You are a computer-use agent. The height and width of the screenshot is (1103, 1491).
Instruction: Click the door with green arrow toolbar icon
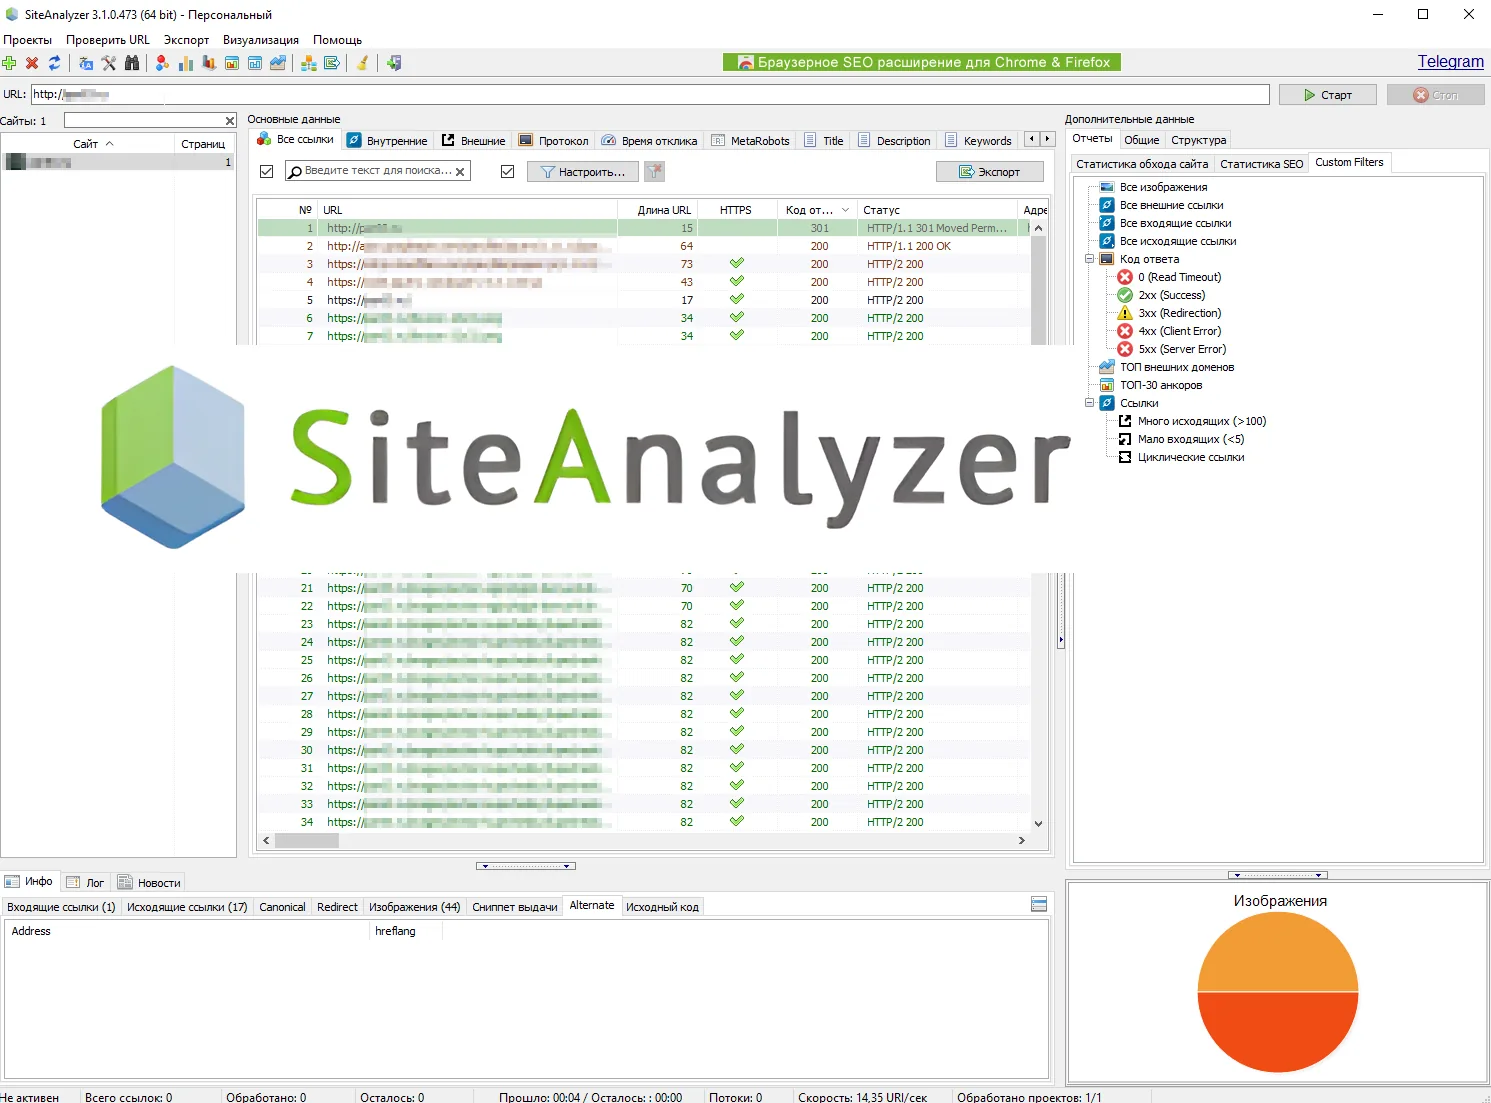[x=394, y=63]
